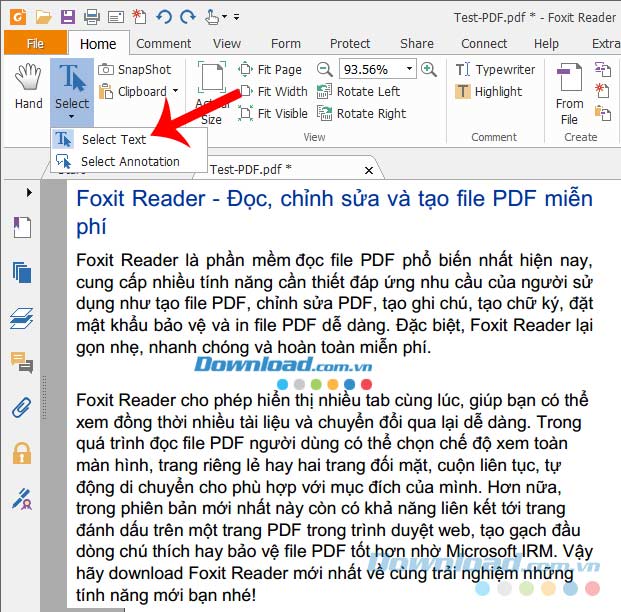Switch to the Home tab
Image resolution: width=621 pixels, height=612 pixels.
[x=98, y=44]
